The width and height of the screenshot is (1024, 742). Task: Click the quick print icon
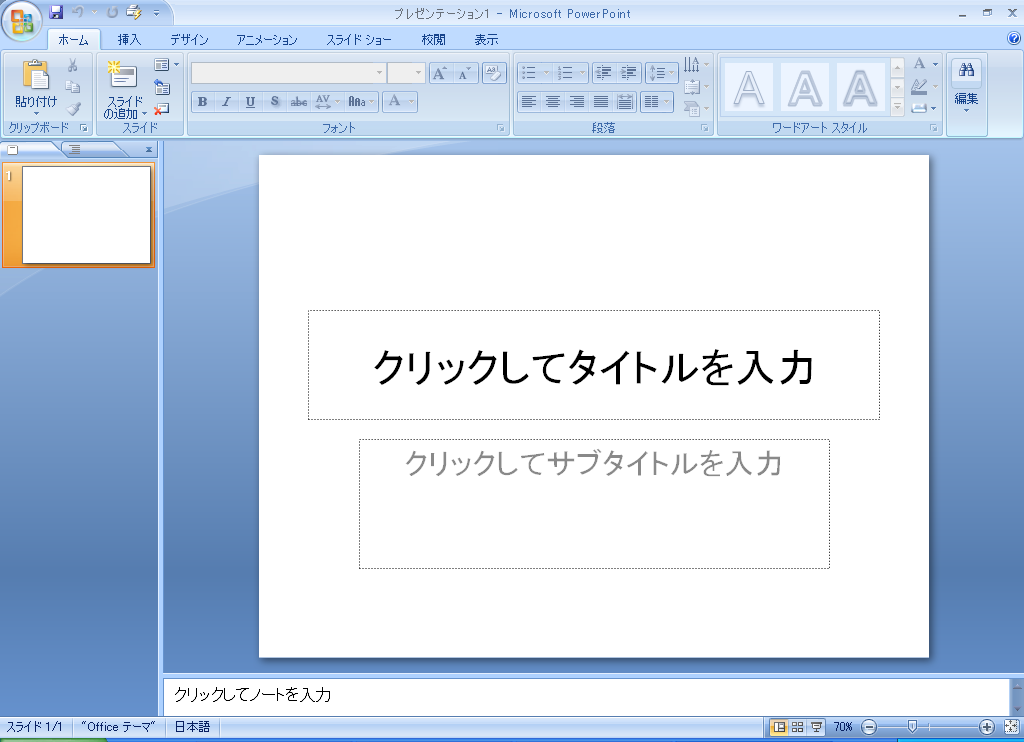tap(134, 12)
